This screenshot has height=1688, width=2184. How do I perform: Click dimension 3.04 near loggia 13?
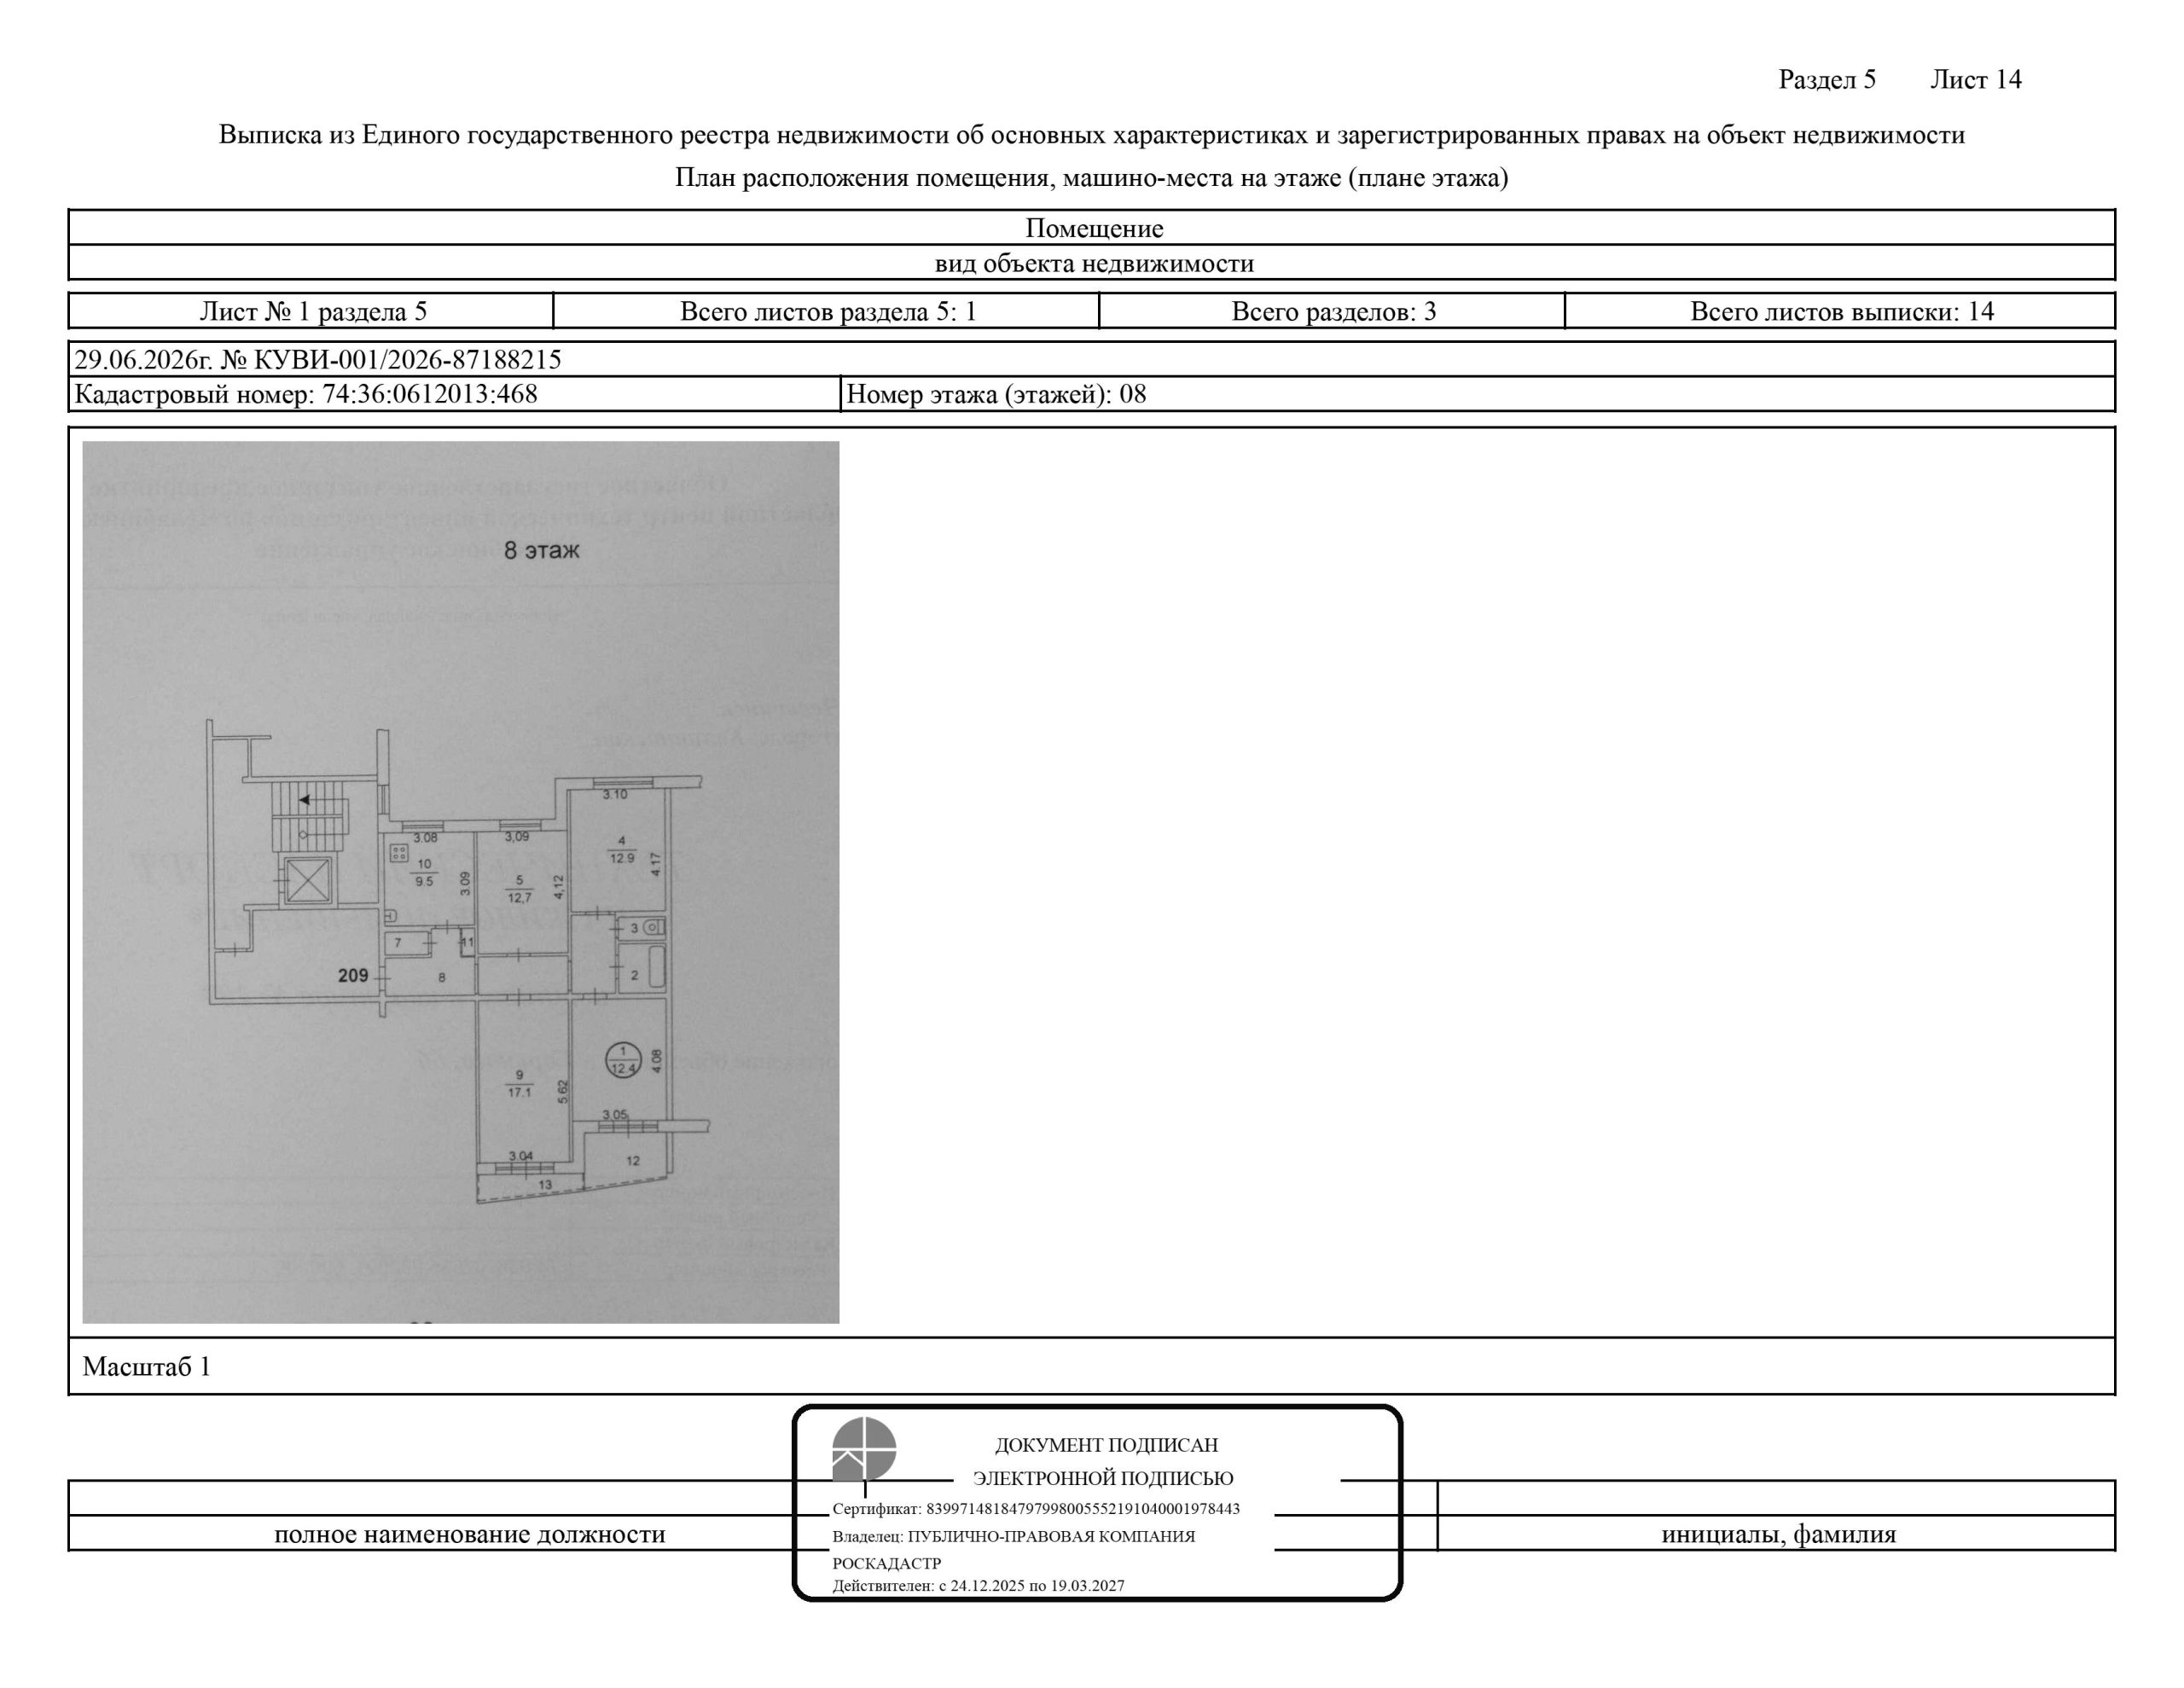tap(521, 1156)
